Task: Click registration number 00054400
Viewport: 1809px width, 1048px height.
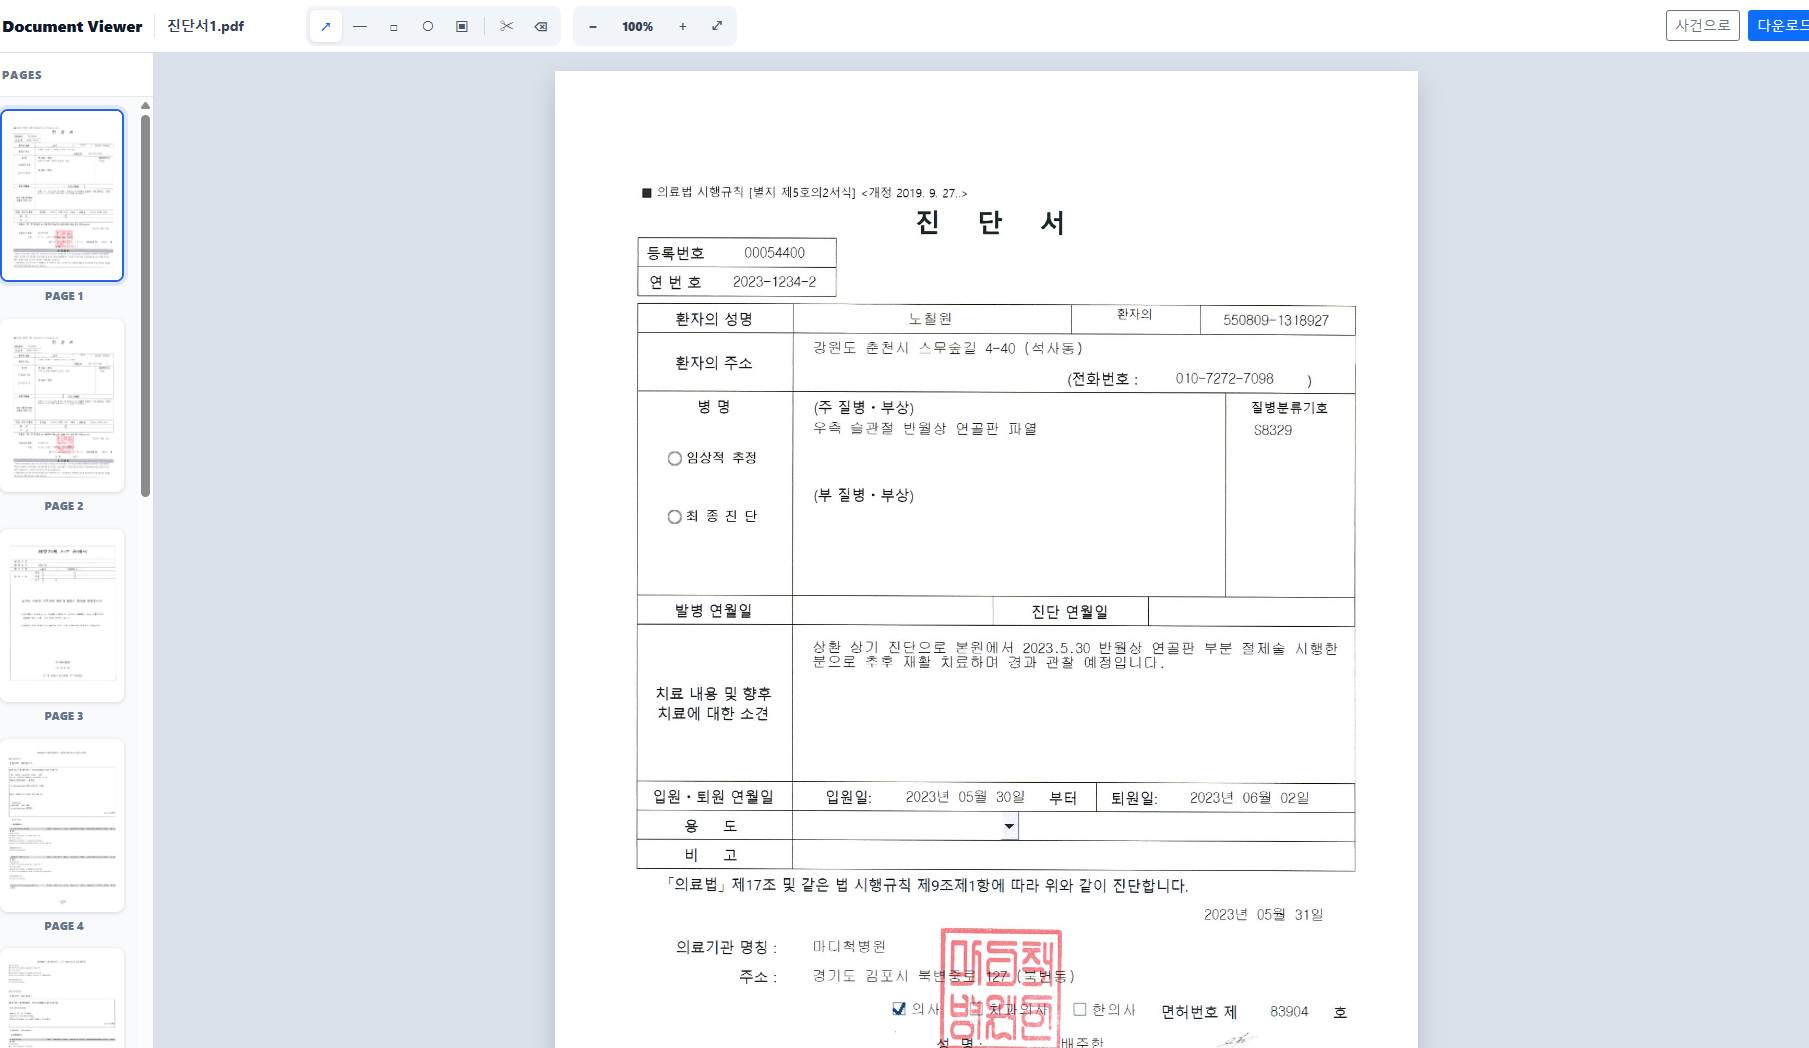Action: pos(774,253)
